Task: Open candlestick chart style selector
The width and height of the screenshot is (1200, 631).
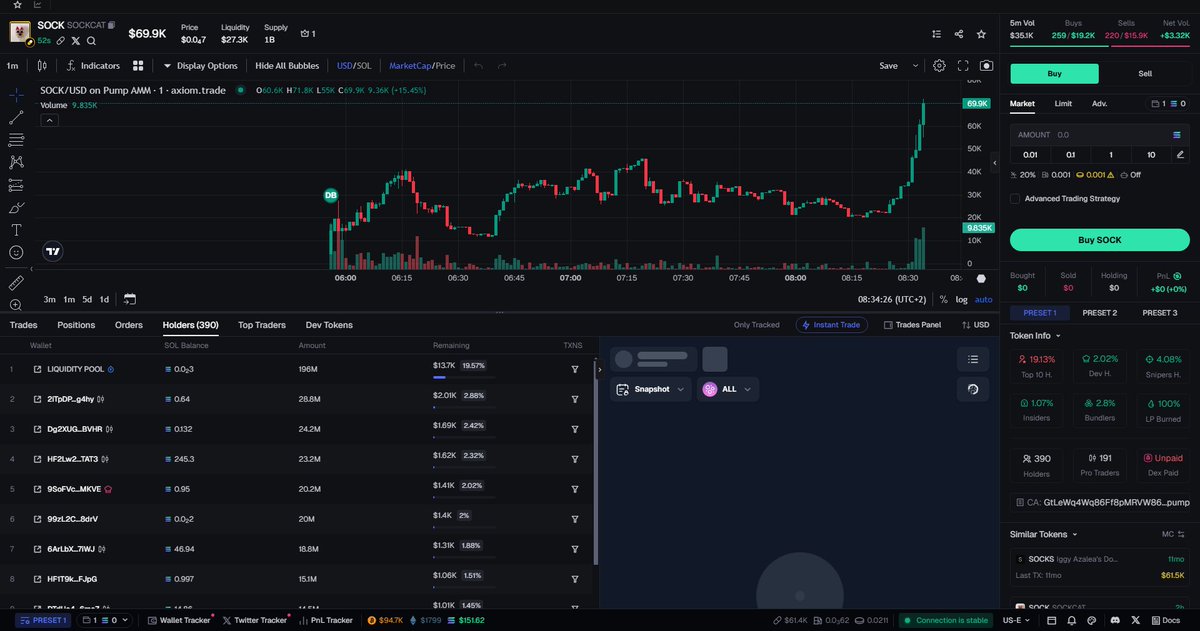Action: [42, 66]
